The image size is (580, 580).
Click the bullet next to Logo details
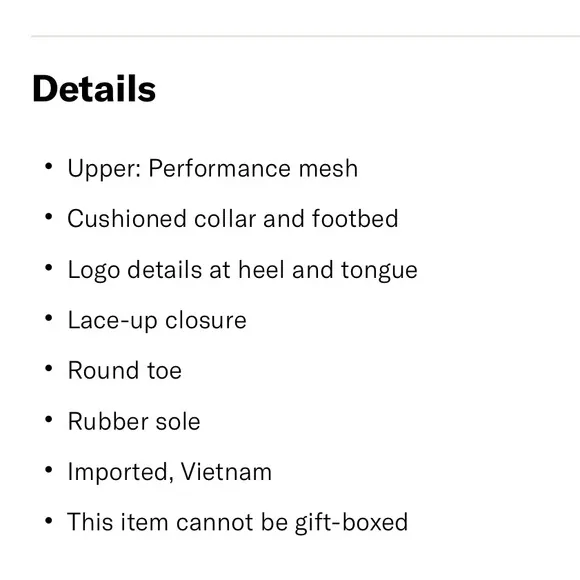[48, 267]
